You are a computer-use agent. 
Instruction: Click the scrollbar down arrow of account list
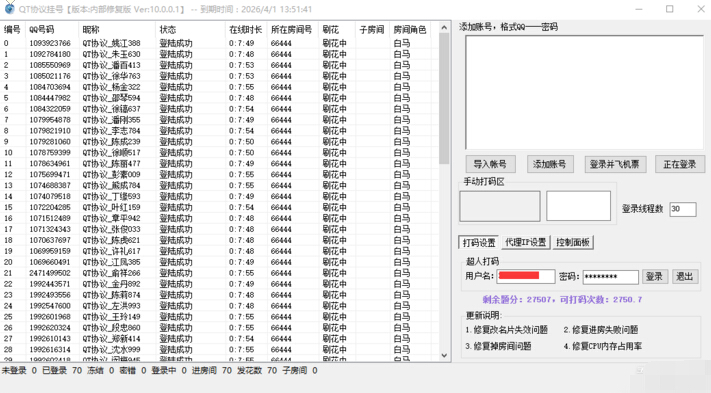tap(444, 355)
